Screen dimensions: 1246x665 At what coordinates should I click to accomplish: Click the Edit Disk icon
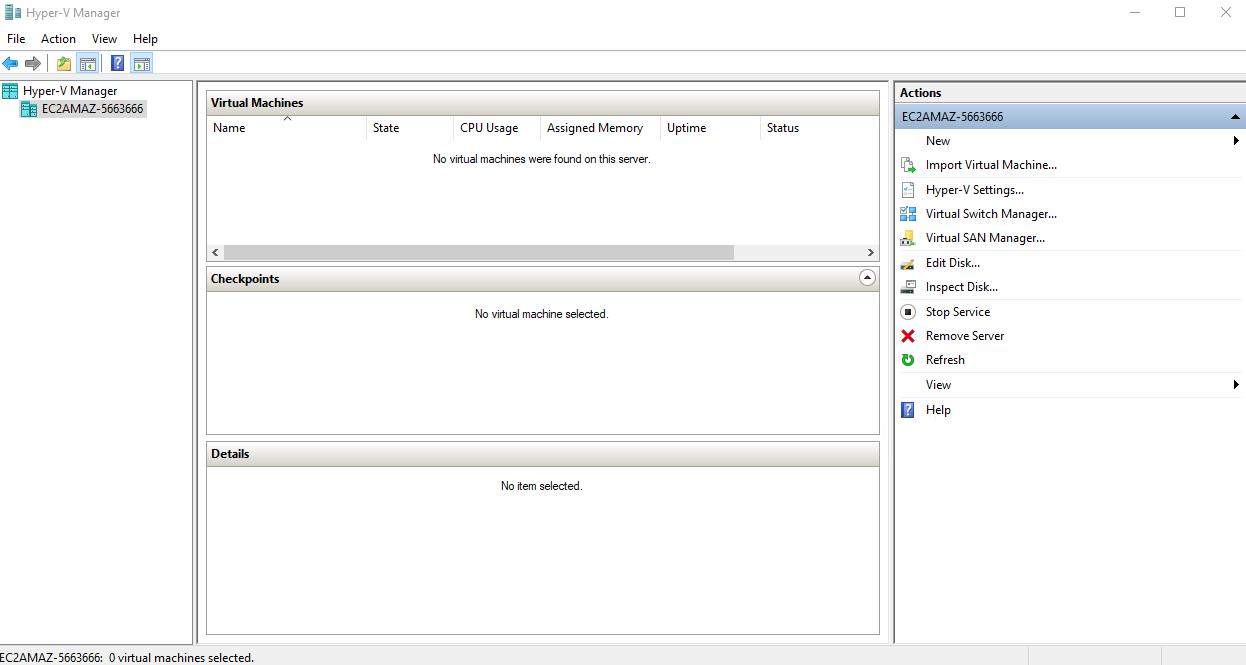coord(908,263)
